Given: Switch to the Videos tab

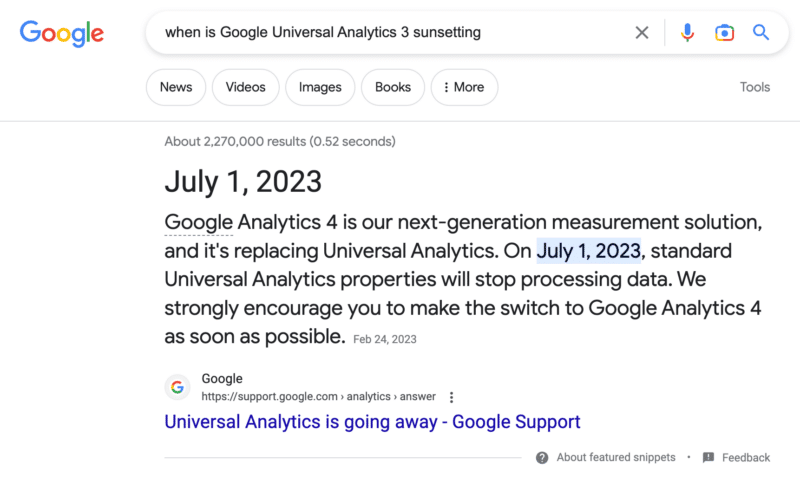Looking at the screenshot, I should pos(245,87).
